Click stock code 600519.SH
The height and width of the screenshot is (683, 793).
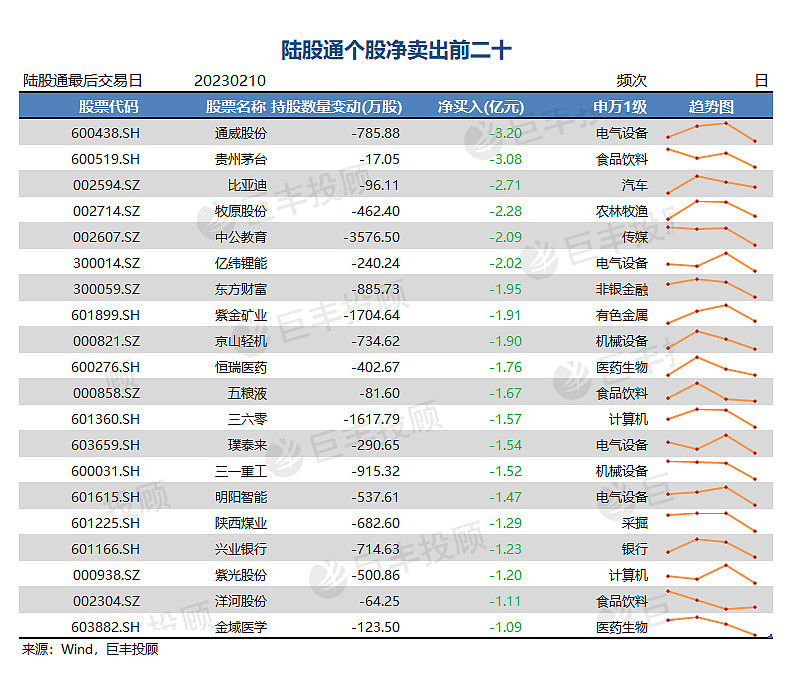click(105, 159)
